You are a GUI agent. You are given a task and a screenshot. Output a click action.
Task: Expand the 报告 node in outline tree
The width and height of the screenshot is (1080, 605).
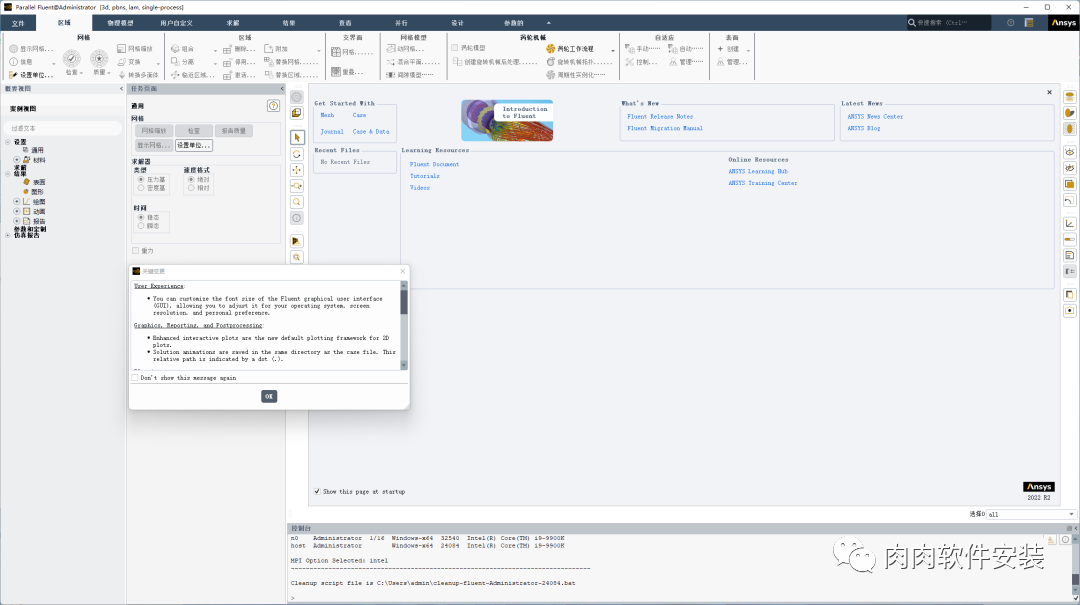pos(17,221)
